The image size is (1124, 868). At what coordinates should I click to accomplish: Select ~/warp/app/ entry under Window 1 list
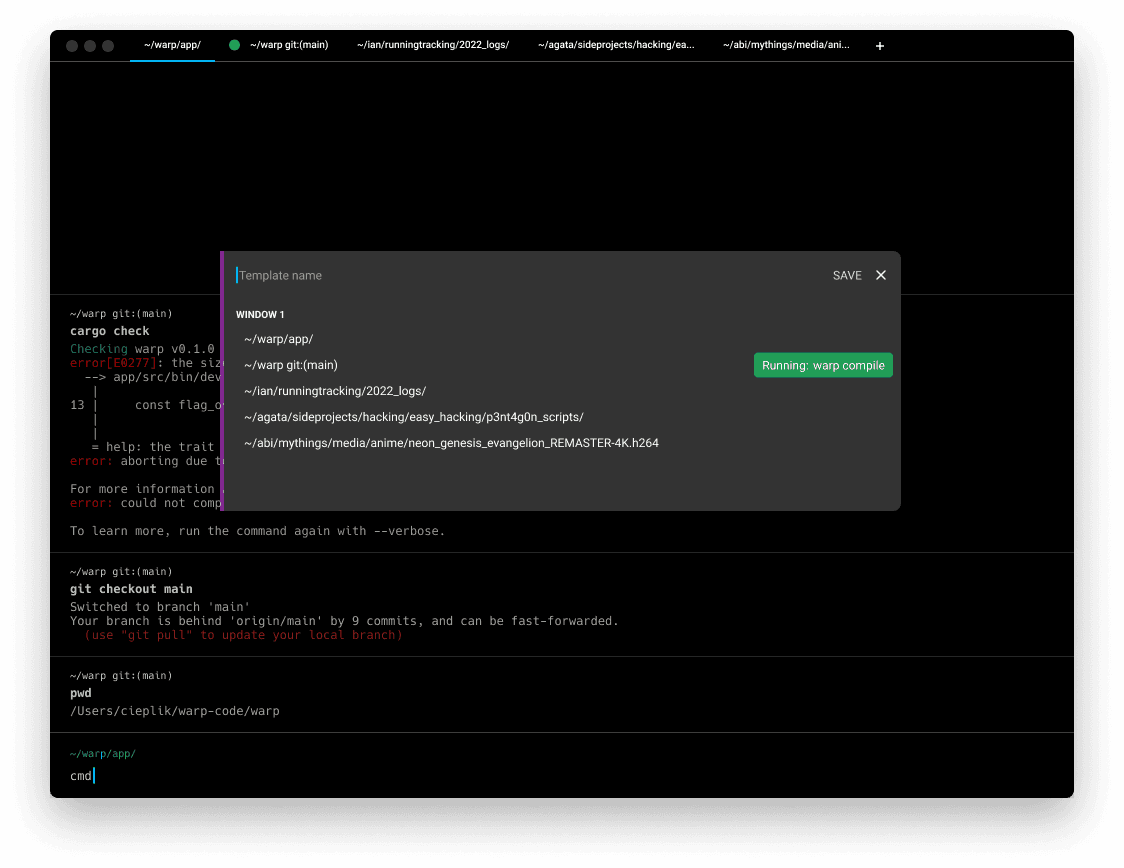pos(279,339)
